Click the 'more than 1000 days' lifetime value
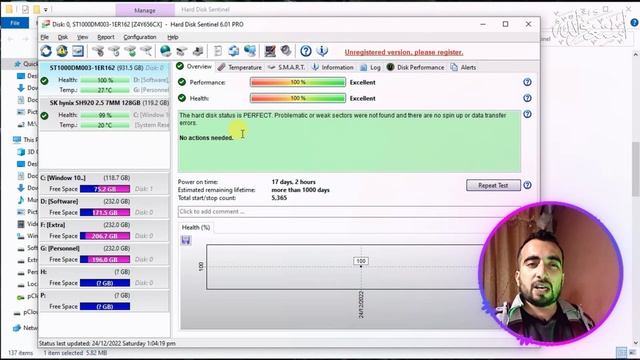The height and width of the screenshot is (360, 640). (x=300, y=190)
